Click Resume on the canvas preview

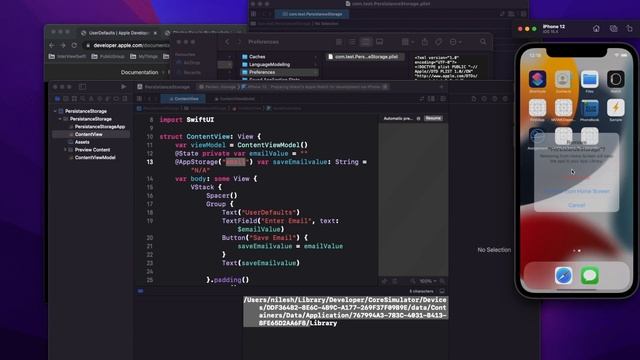tap(433, 118)
